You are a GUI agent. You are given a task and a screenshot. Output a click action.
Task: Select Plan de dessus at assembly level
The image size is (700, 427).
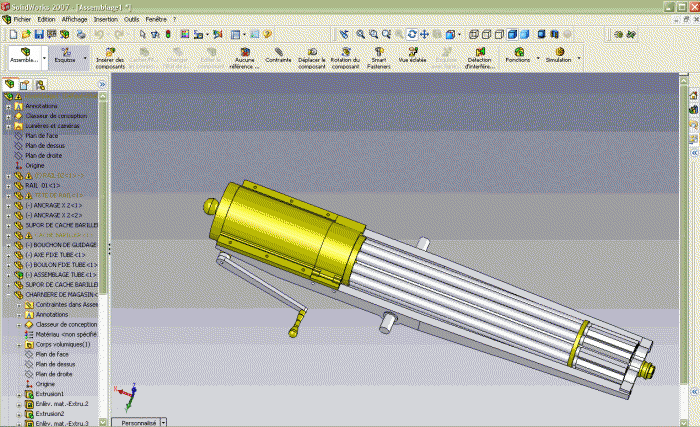(45, 146)
